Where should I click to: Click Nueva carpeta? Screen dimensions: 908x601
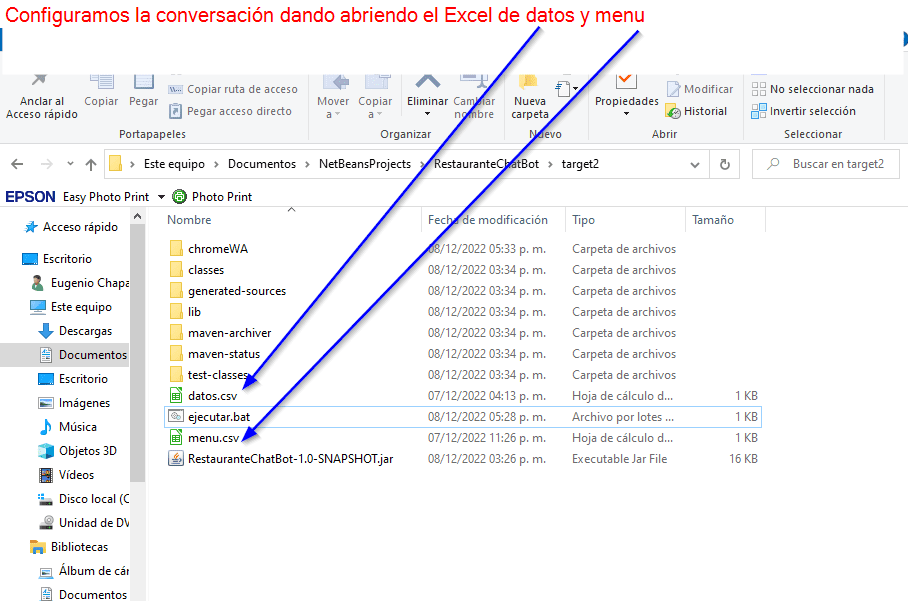(x=529, y=98)
